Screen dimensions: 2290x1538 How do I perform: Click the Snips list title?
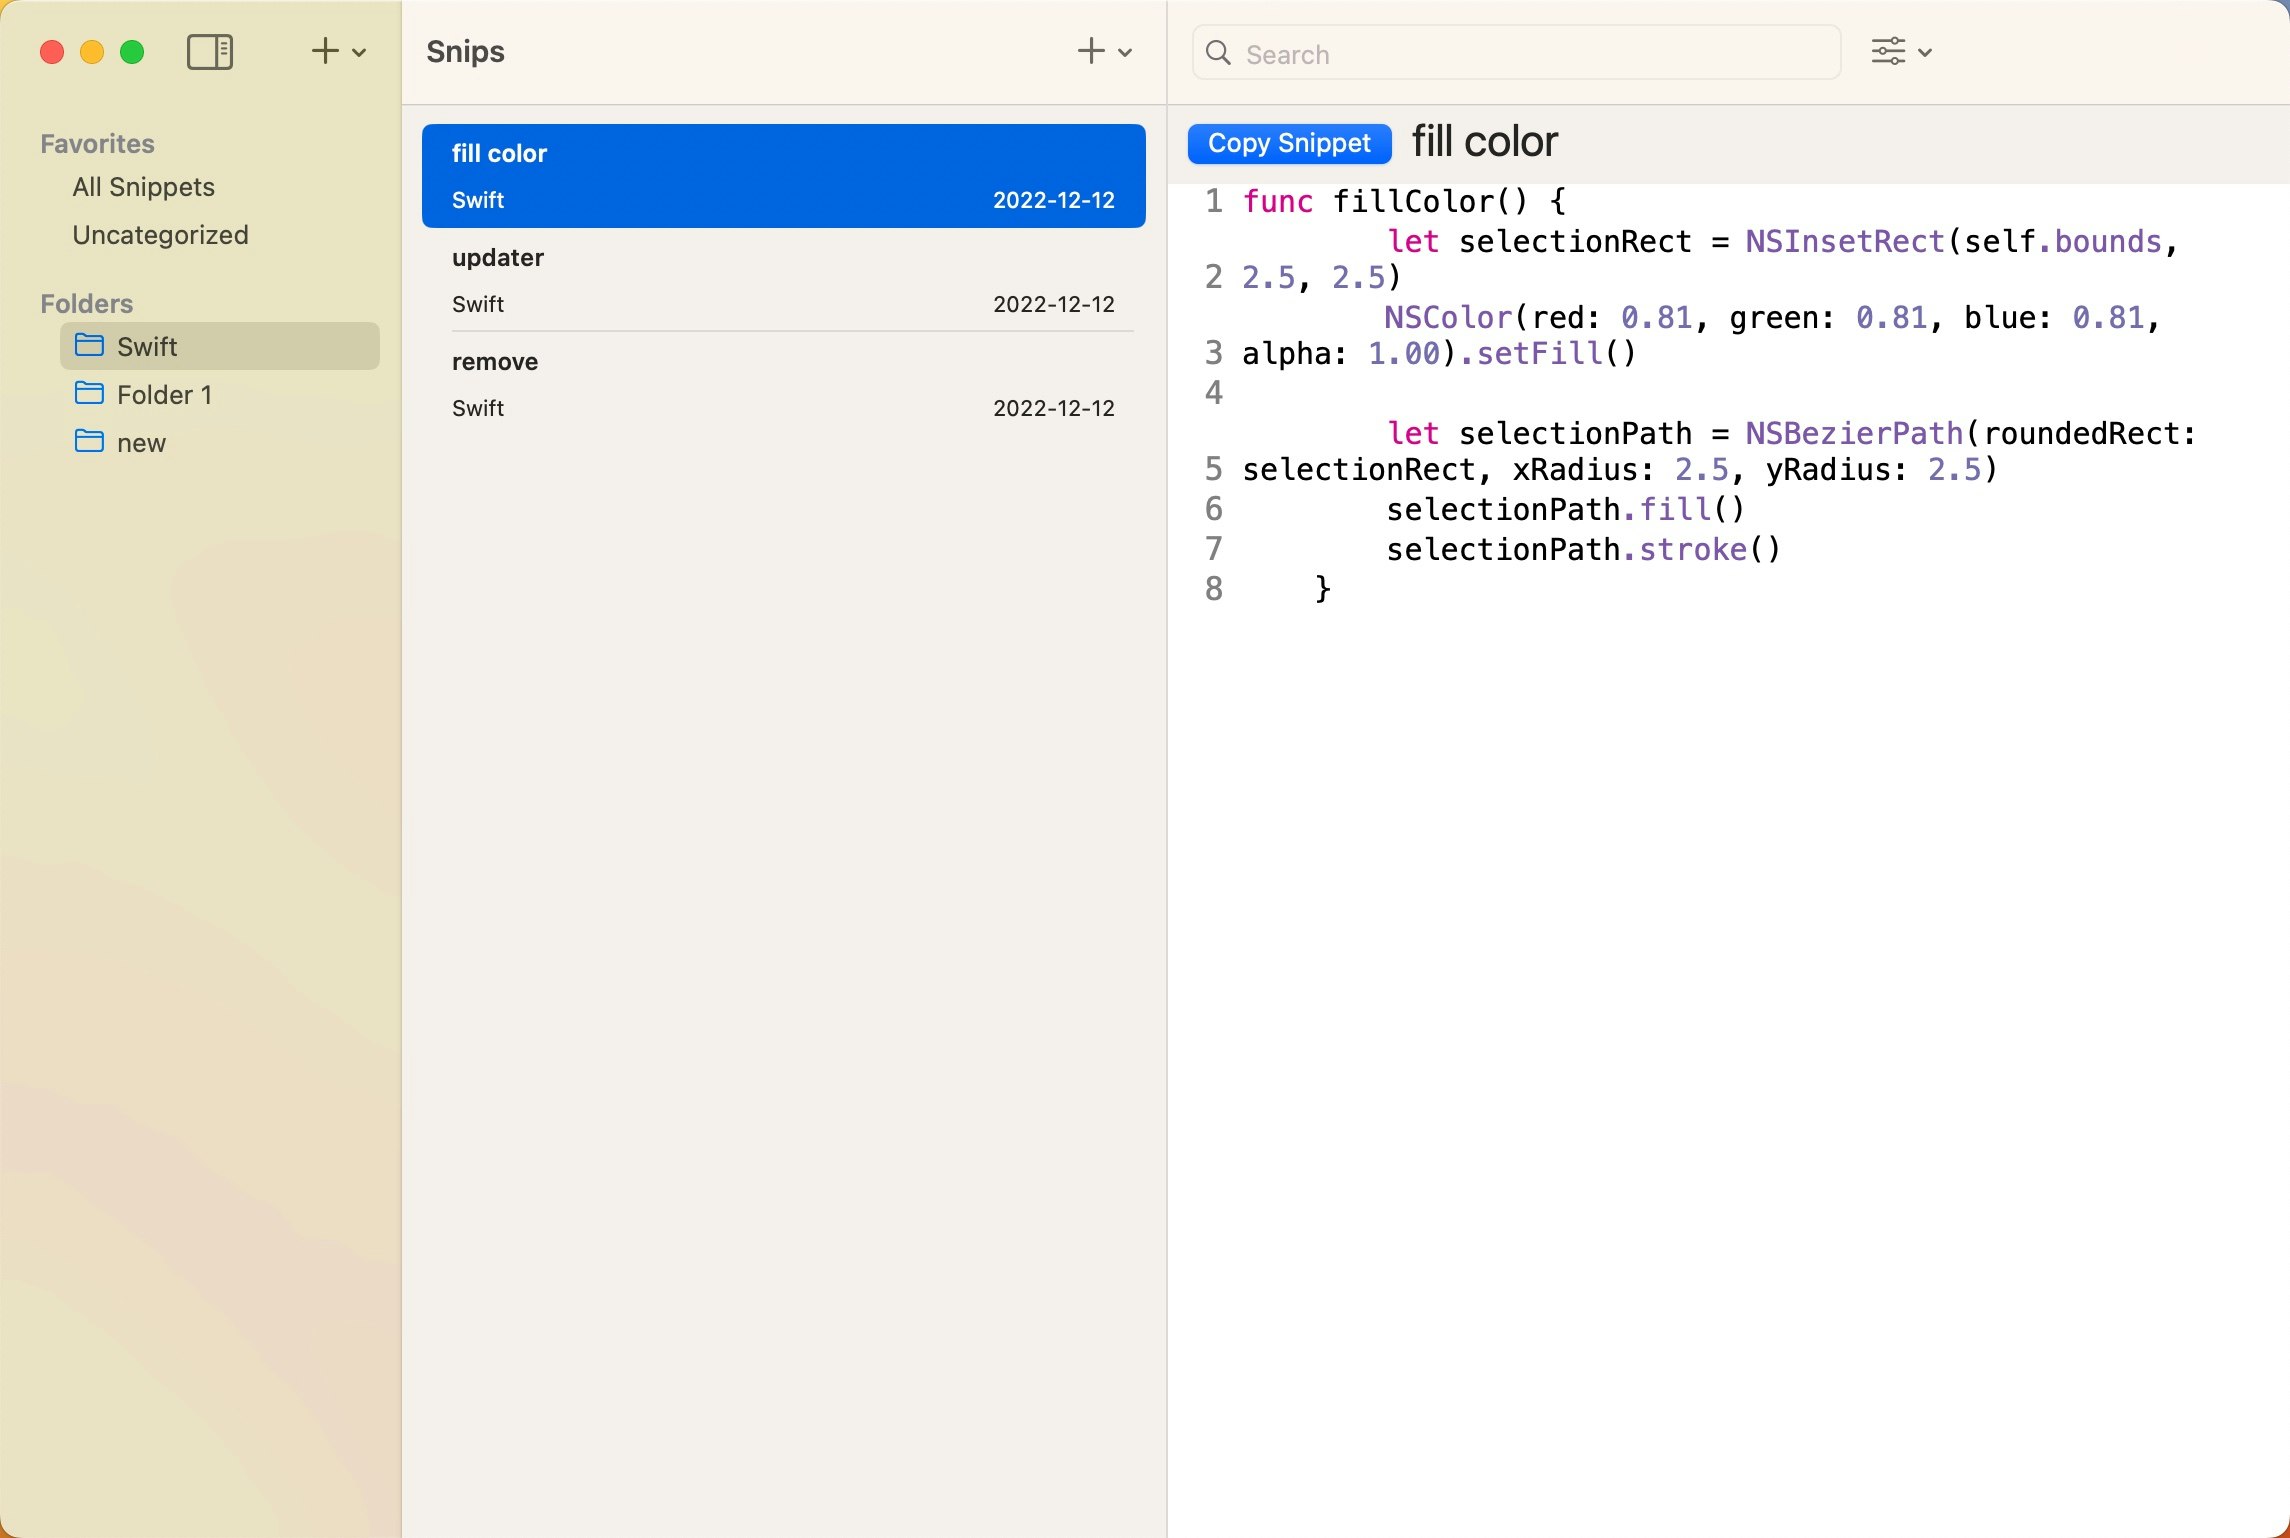pos(465,52)
